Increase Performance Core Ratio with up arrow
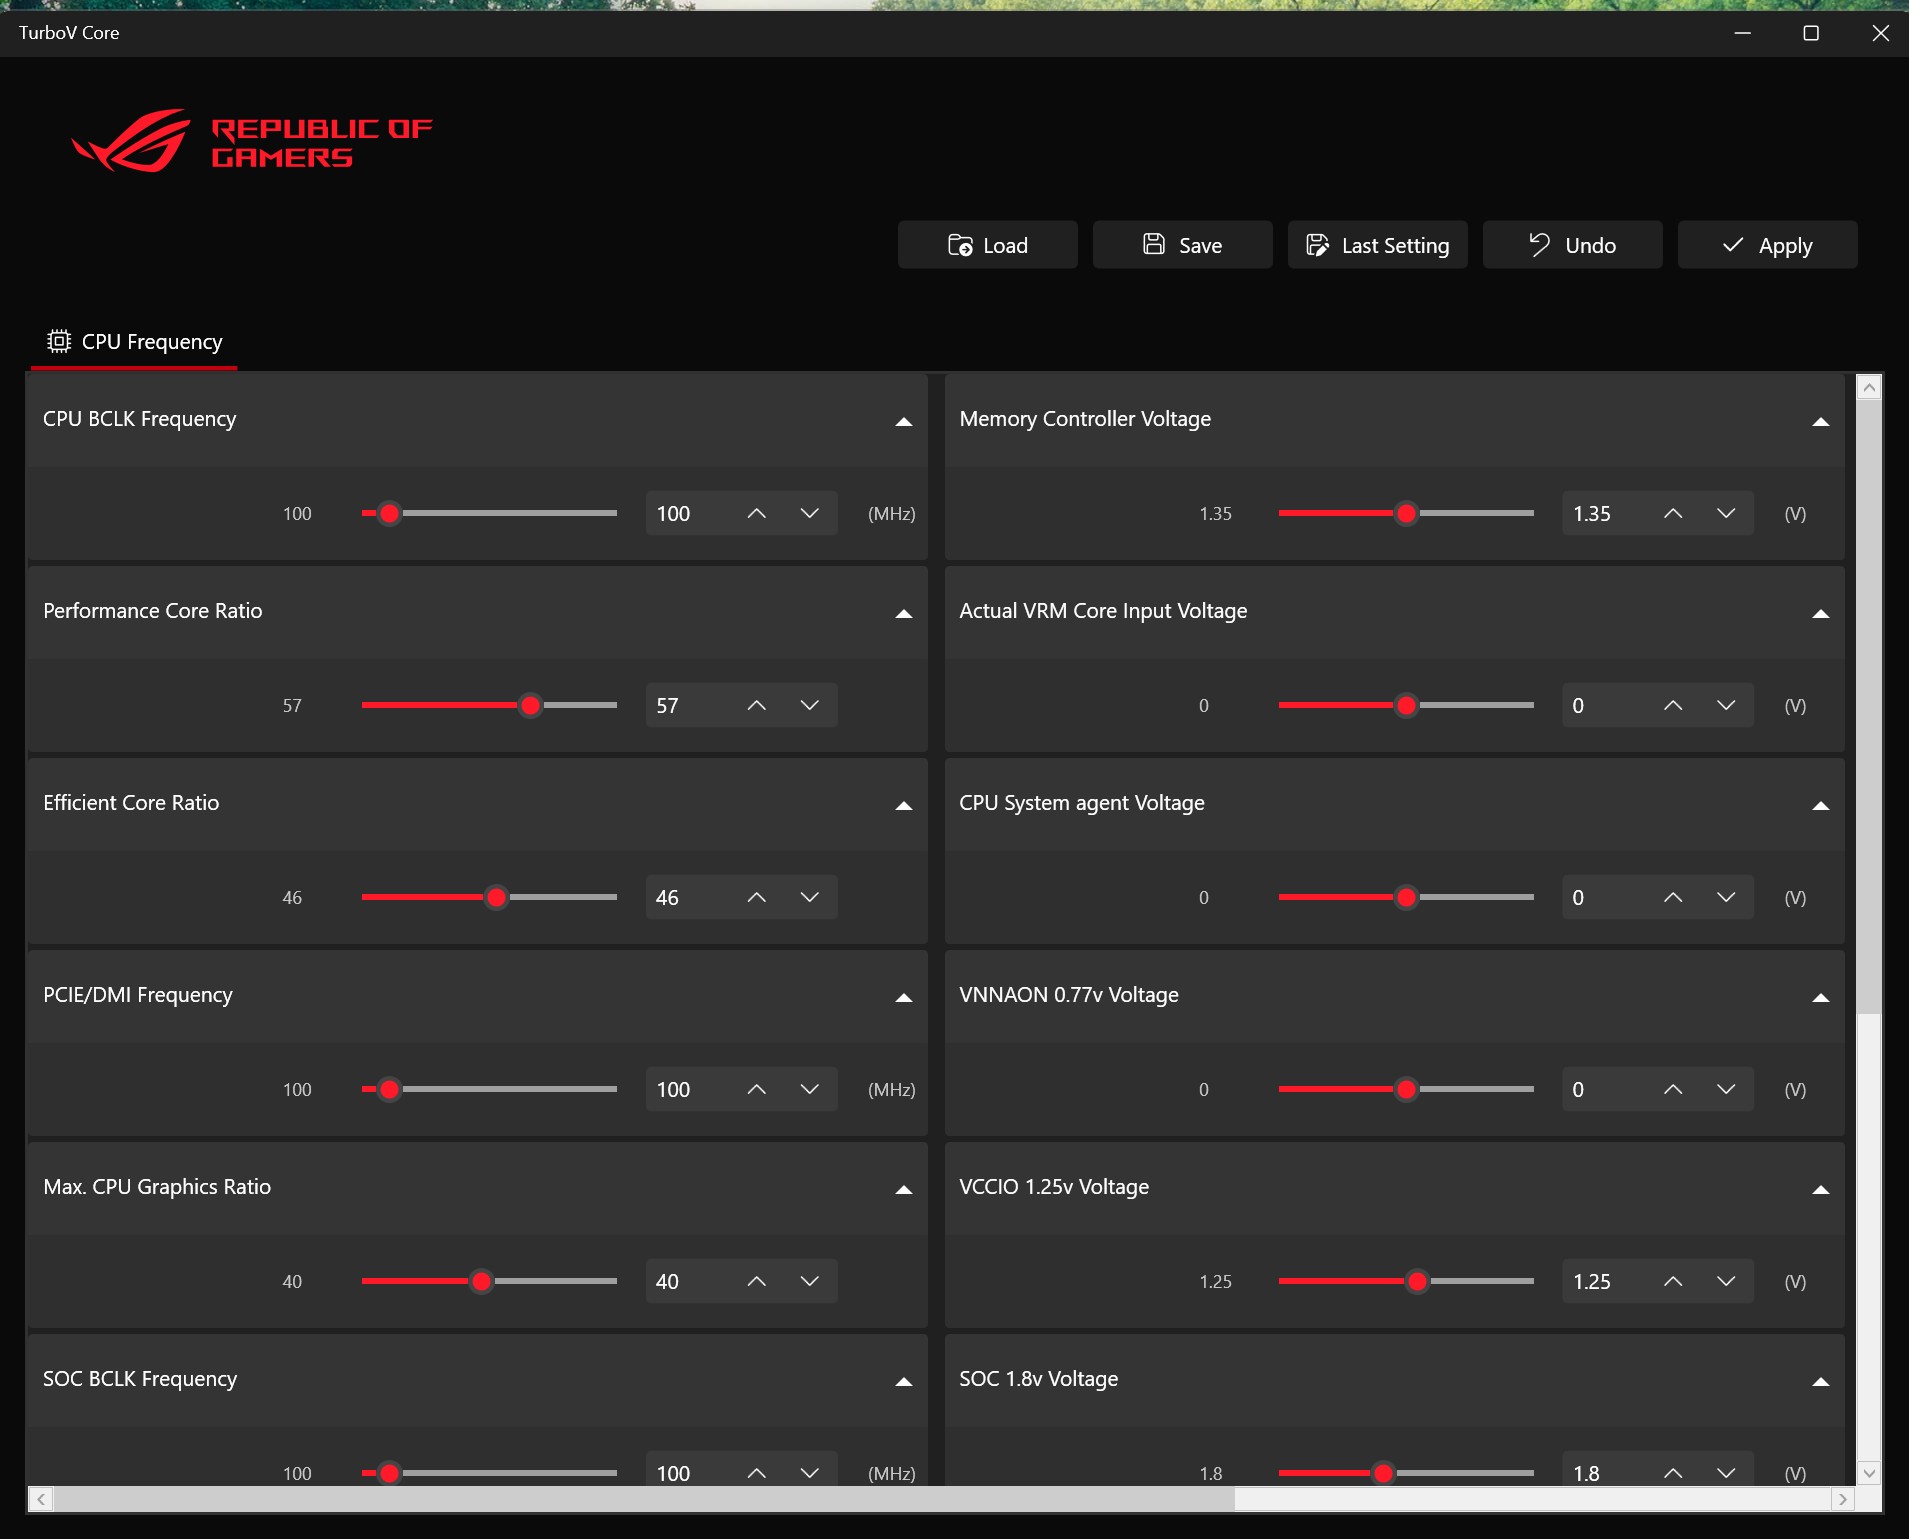Image resolution: width=1909 pixels, height=1539 pixels. [757, 705]
